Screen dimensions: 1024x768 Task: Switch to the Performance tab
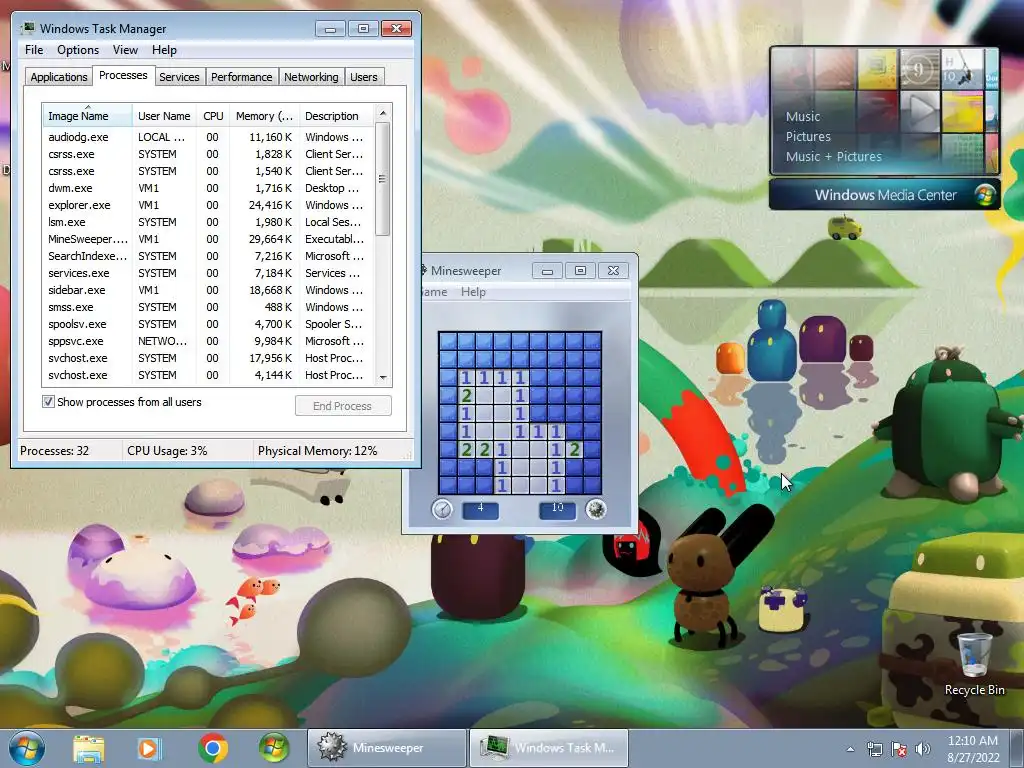(242, 77)
